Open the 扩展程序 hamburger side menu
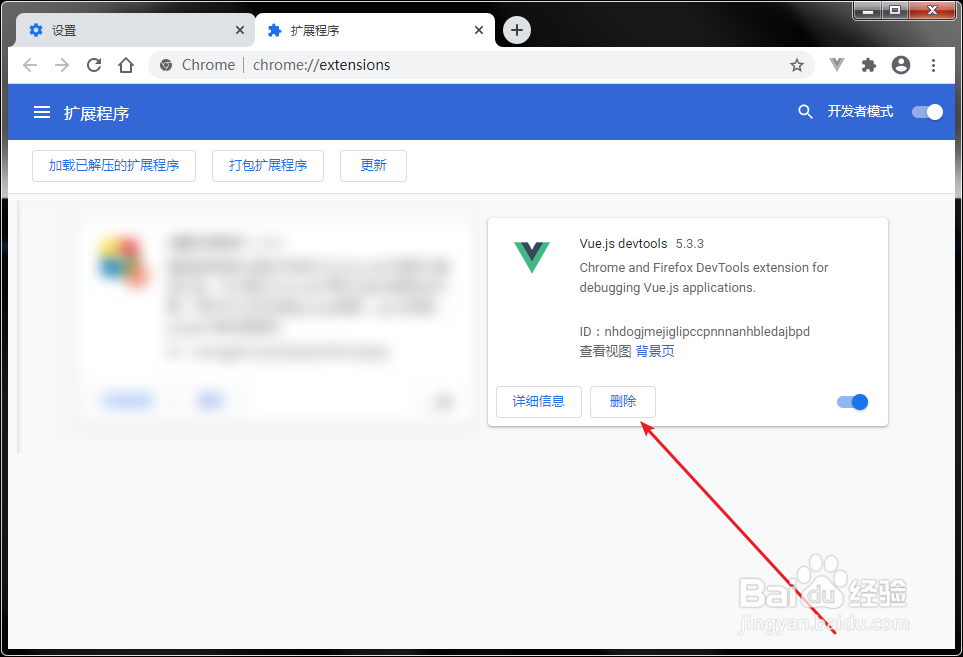This screenshot has height=657, width=963. tap(42, 112)
